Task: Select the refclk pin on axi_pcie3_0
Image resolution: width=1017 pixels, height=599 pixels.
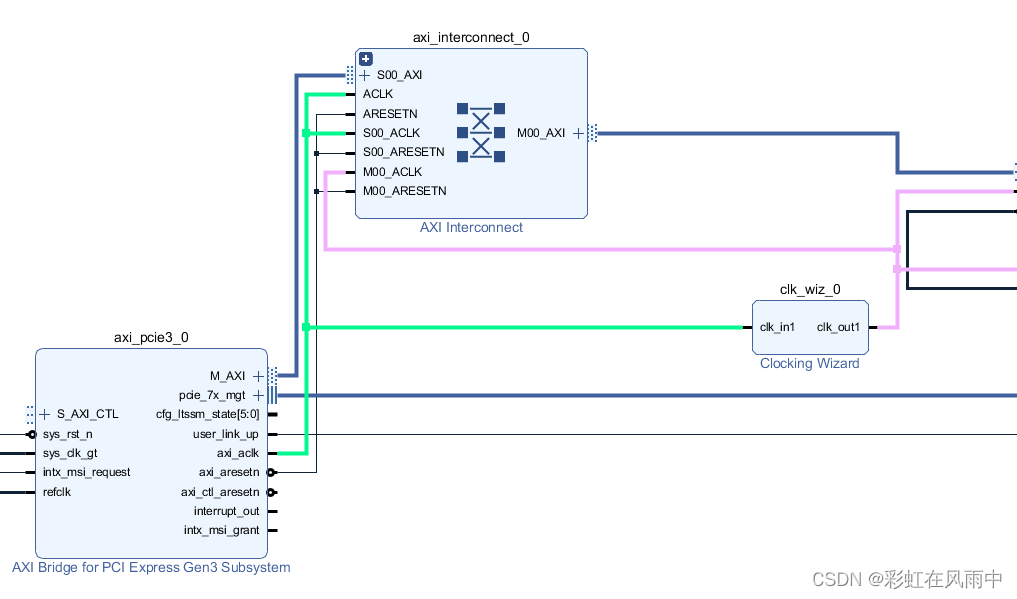Action: (x=55, y=492)
